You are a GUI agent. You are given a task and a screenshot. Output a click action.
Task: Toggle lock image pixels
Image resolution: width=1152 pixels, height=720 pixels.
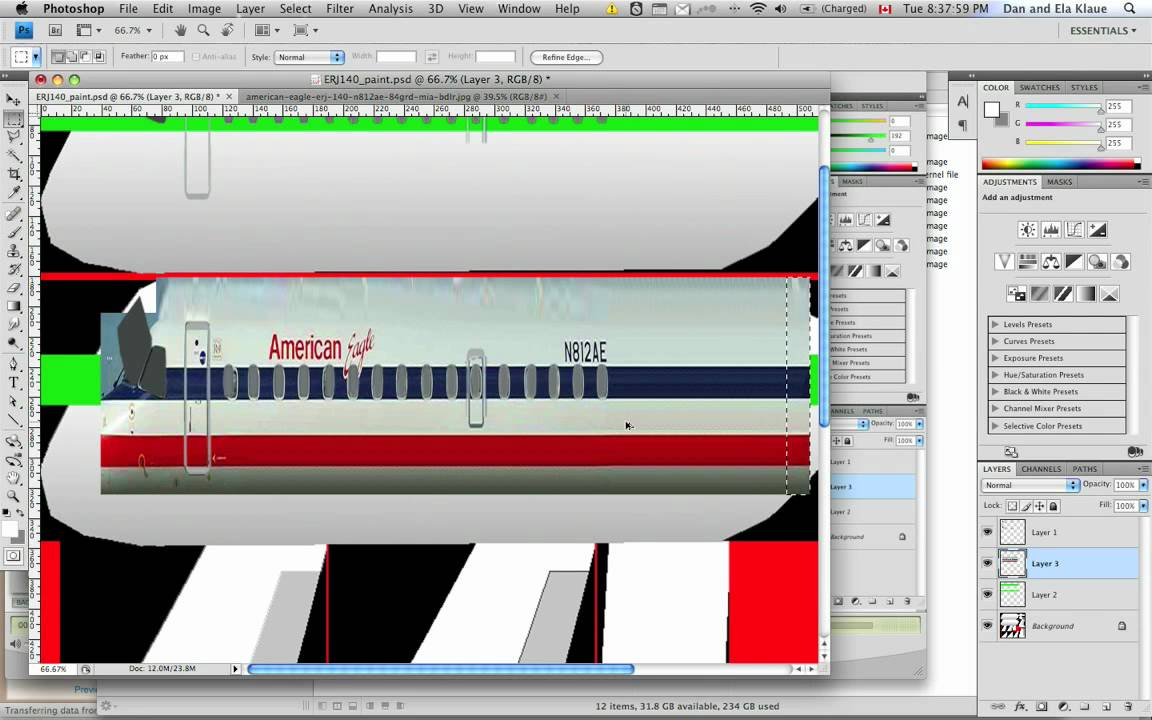(1026, 506)
